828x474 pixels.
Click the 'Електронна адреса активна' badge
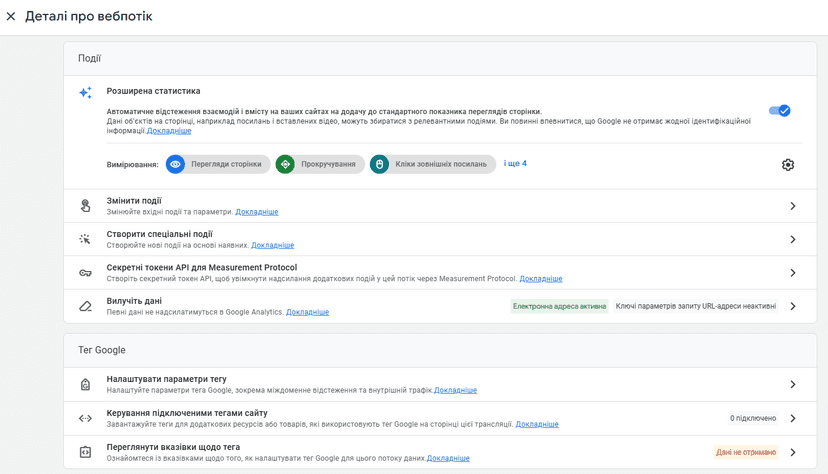click(559, 306)
